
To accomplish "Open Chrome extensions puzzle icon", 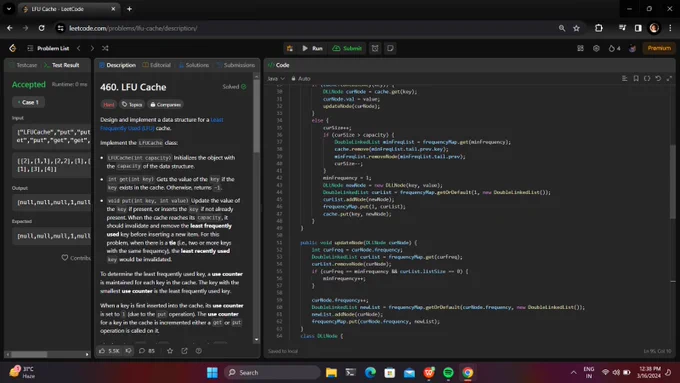I will point(599,28).
